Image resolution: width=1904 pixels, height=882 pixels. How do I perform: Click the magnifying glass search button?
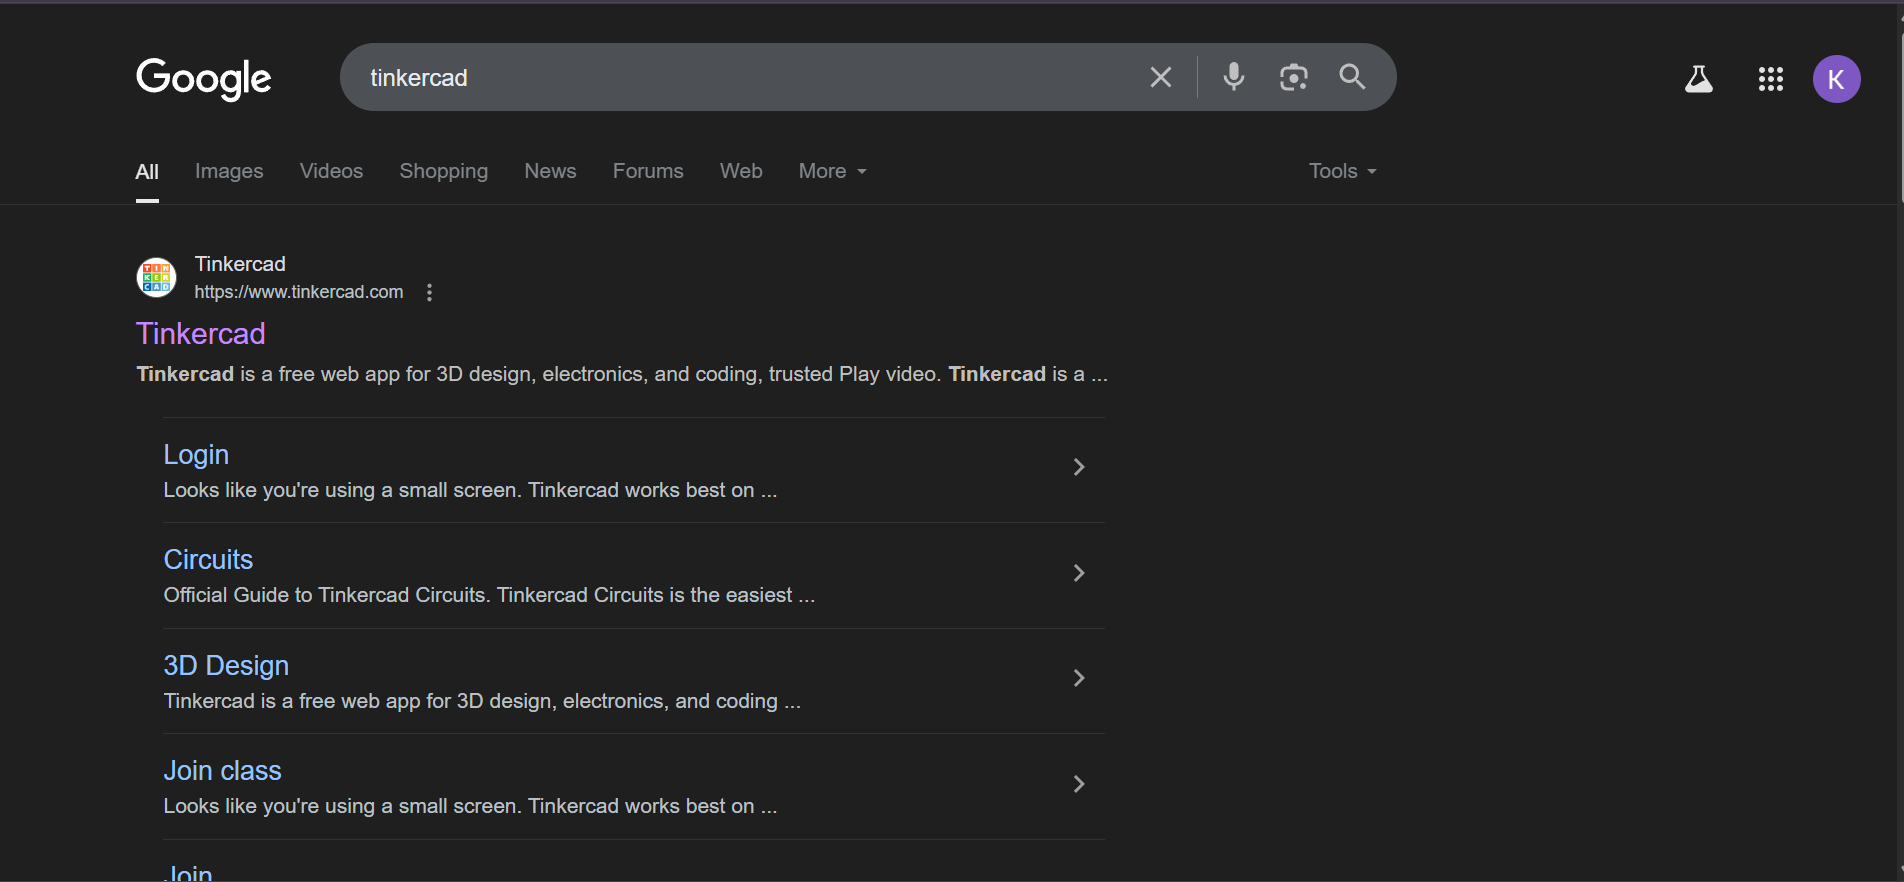click(x=1352, y=77)
